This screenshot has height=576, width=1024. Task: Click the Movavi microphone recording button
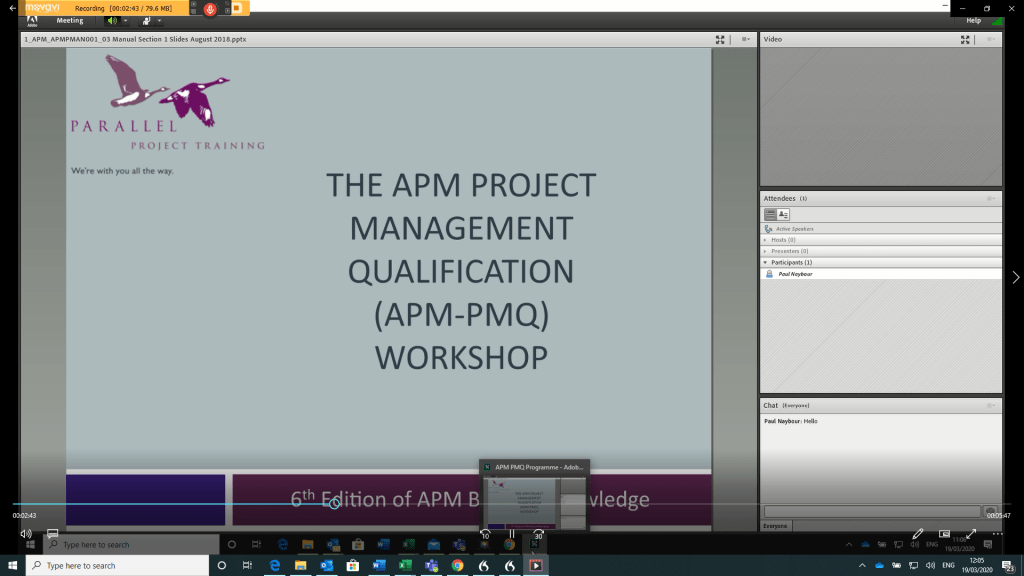coord(210,8)
